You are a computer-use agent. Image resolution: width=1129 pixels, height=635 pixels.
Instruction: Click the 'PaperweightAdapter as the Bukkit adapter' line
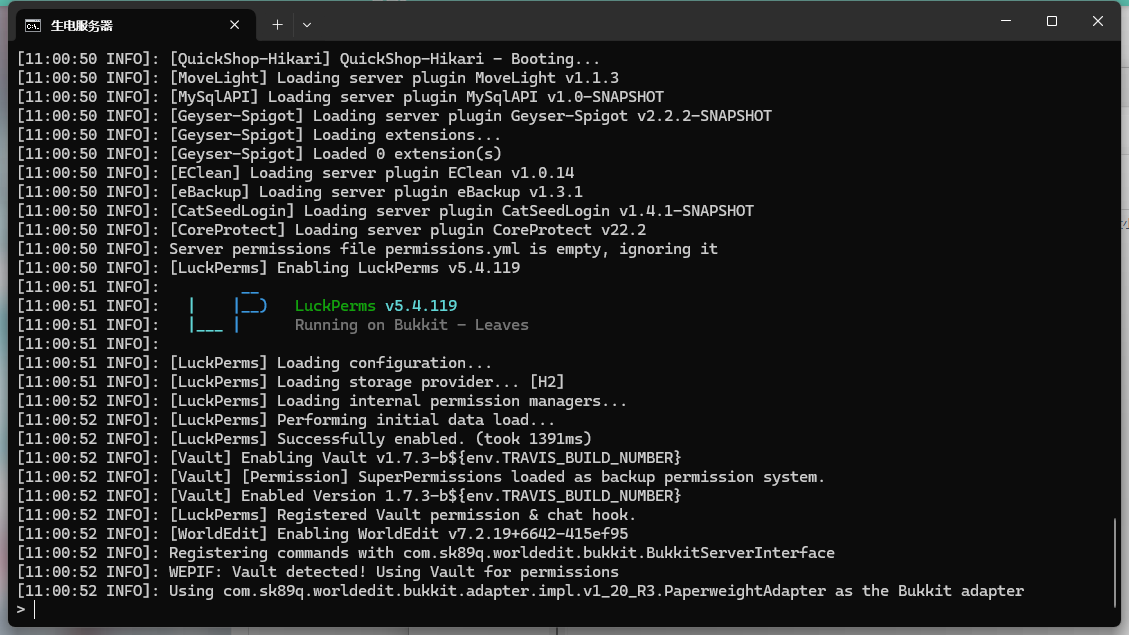click(520, 591)
